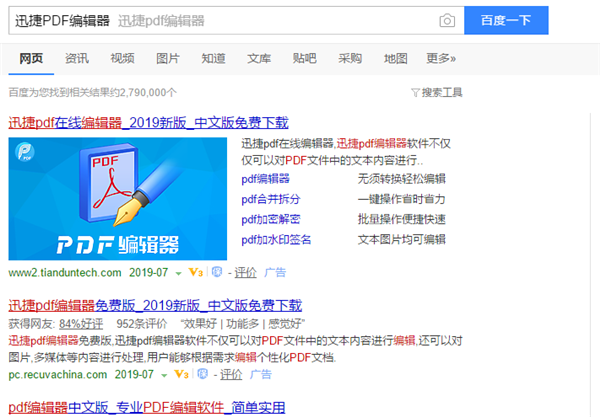Select the 网页 tab
This screenshot has height=417, width=600.
point(31,59)
